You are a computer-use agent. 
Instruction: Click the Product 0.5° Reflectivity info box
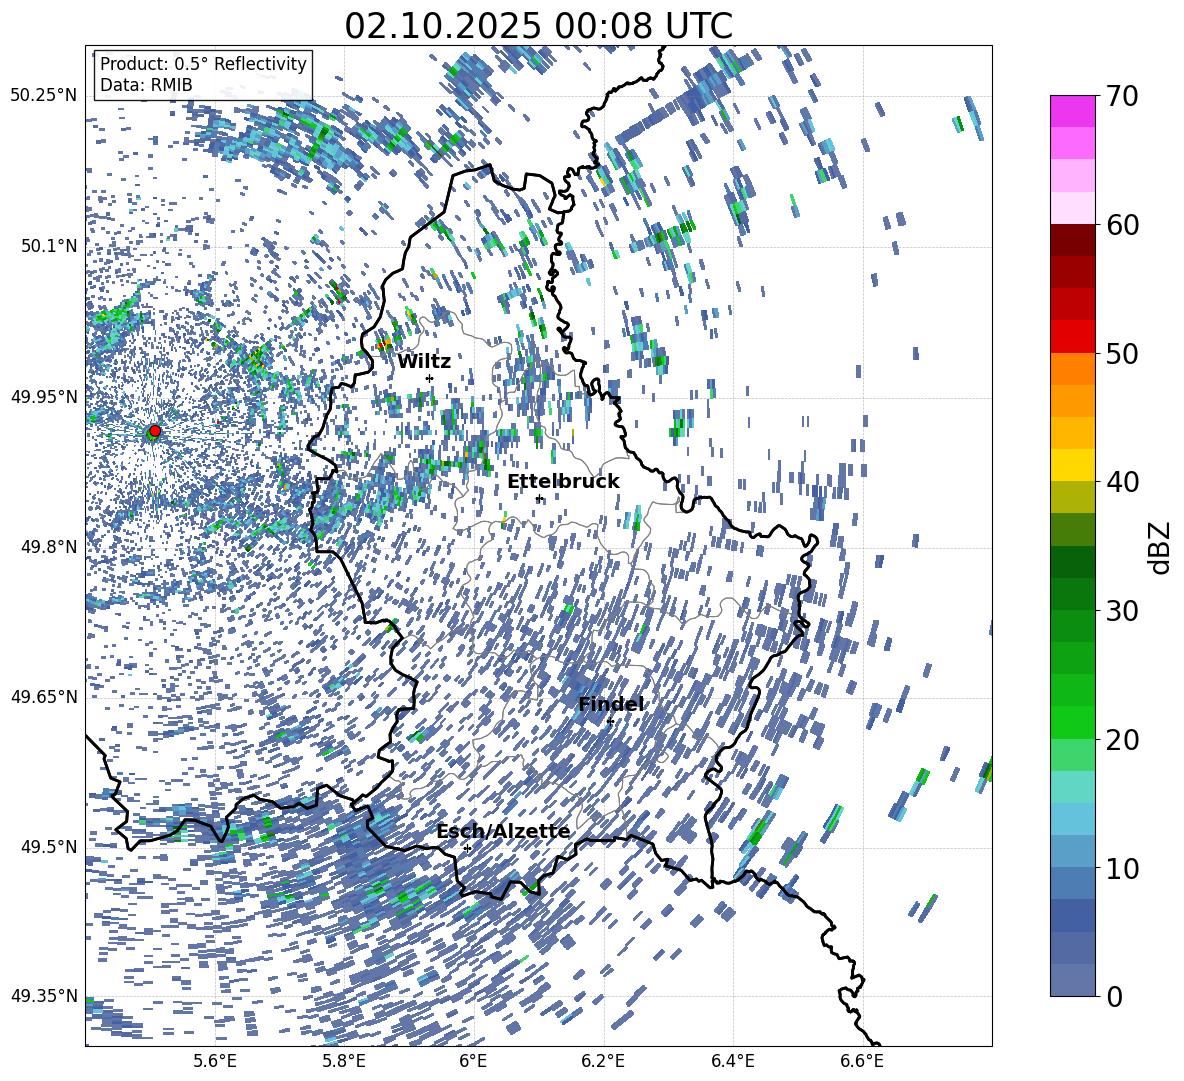click(x=203, y=74)
